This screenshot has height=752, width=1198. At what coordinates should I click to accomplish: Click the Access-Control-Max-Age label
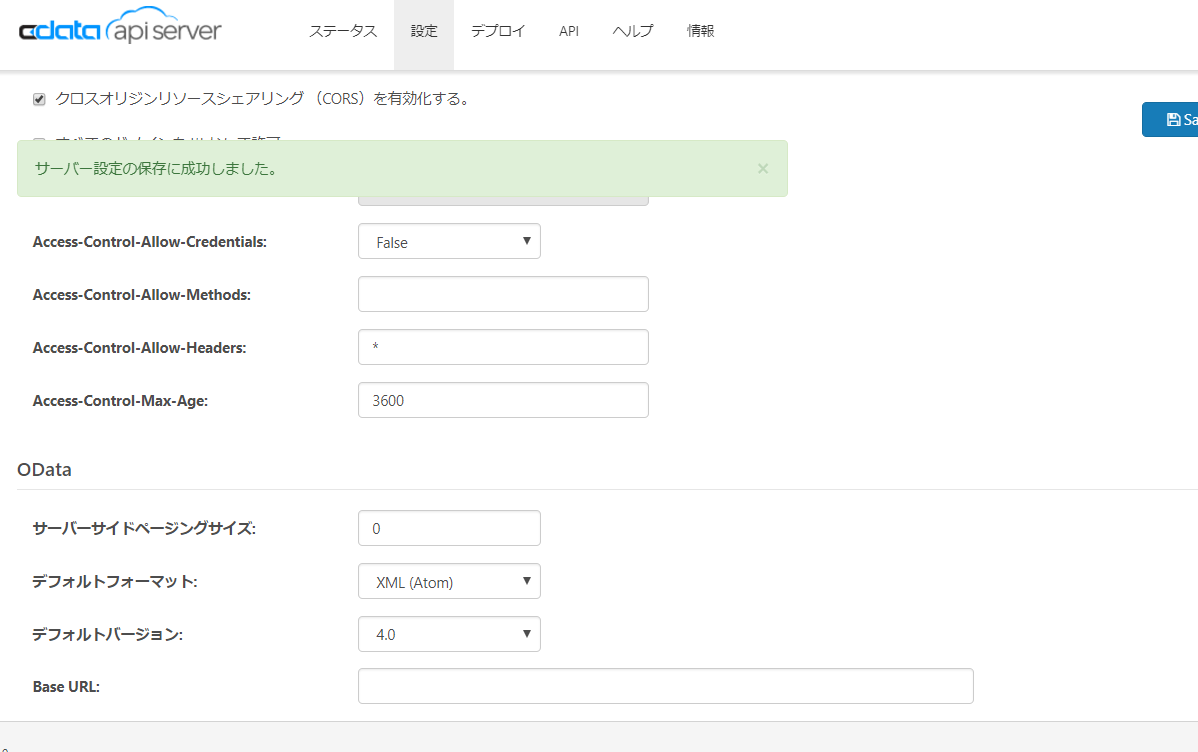point(120,400)
